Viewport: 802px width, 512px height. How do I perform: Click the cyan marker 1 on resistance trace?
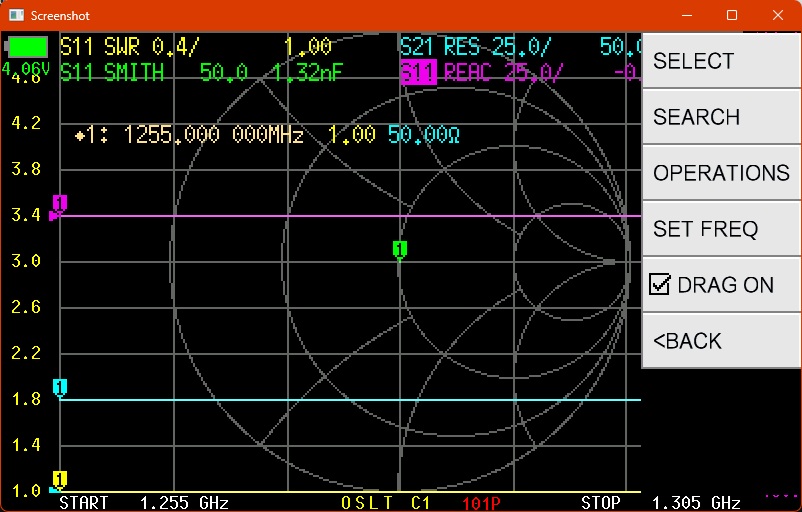point(59,388)
